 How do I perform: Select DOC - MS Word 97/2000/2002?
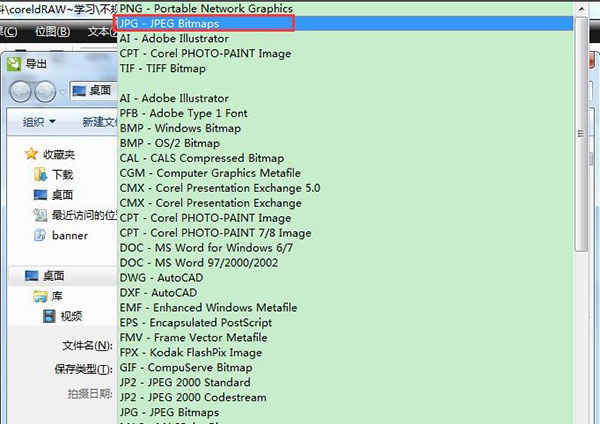tap(346, 263)
